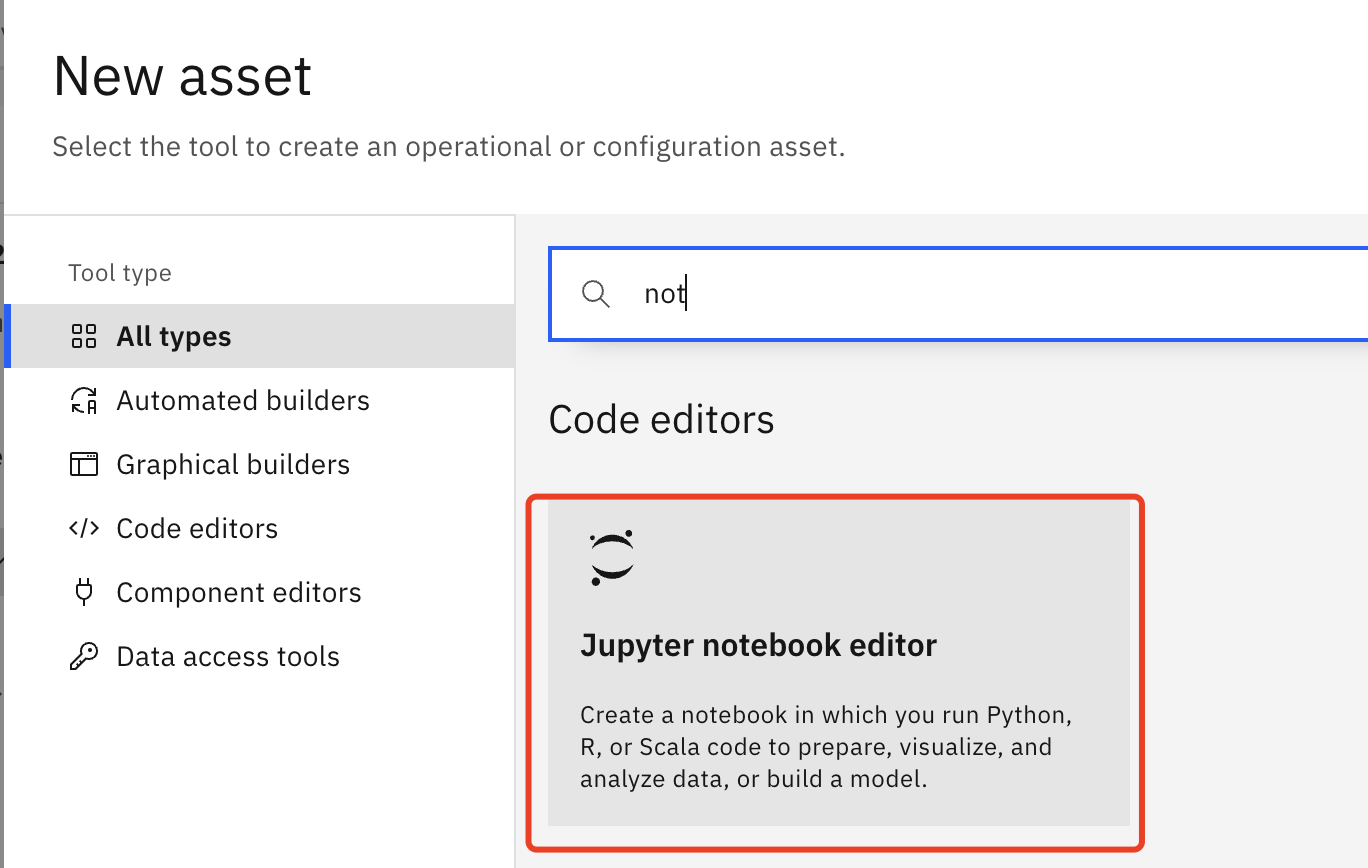Open Component editors tool type
The height and width of the screenshot is (868, 1368).
tap(260, 592)
